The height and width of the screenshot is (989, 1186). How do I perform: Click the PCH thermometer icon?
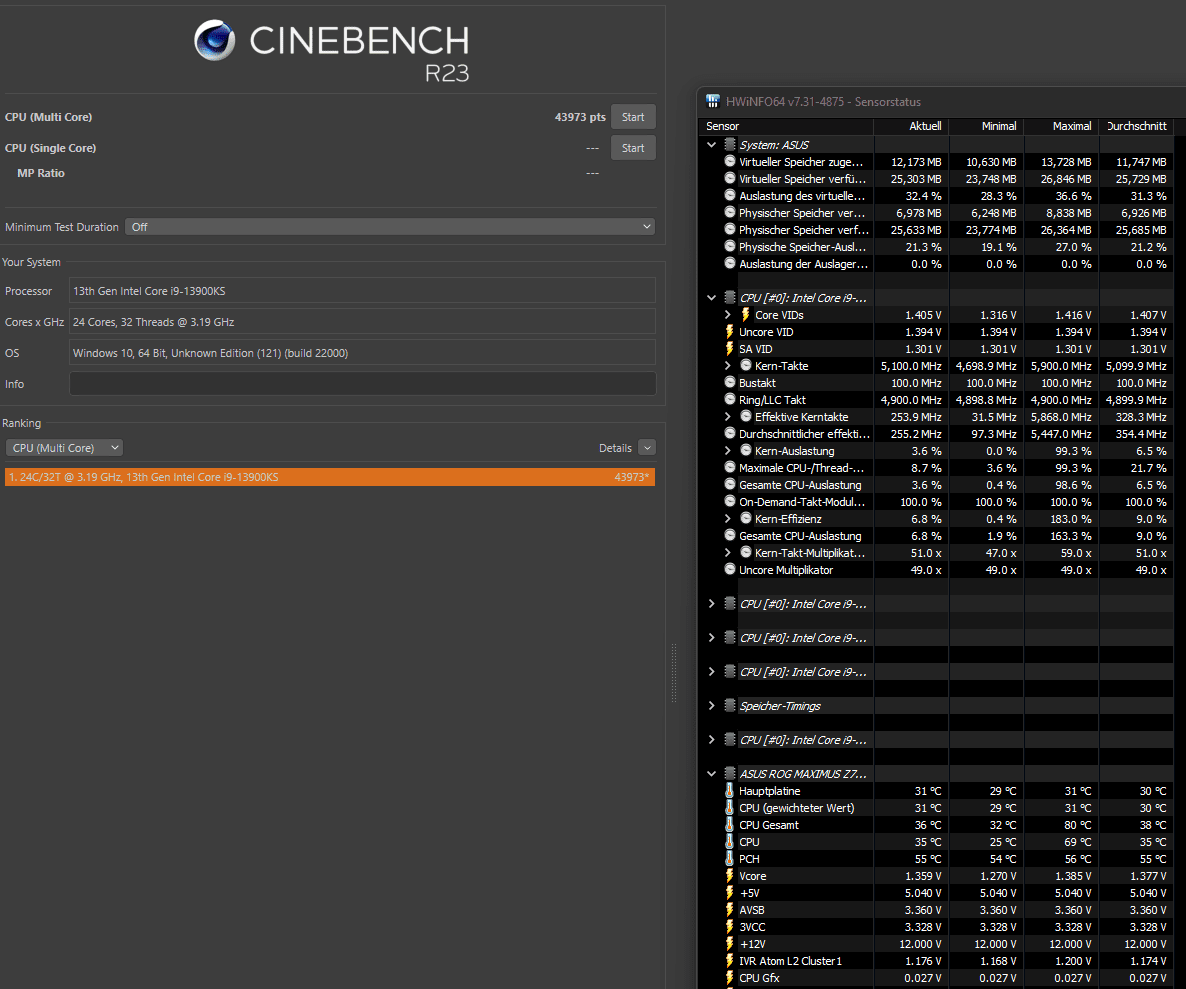pyautogui.click(x=730, y=859)
